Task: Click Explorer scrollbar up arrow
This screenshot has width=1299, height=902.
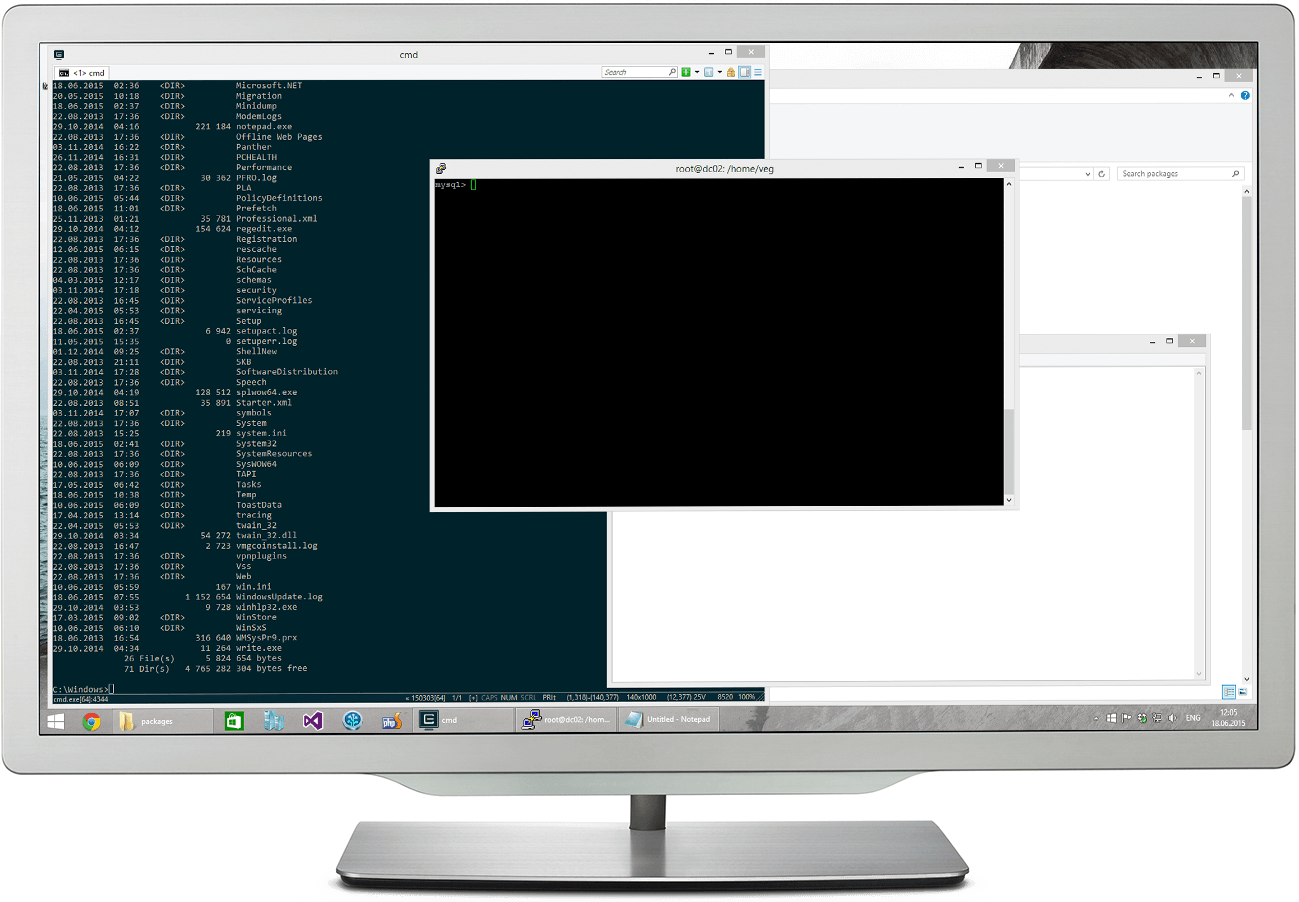Action: point(1247,190)
